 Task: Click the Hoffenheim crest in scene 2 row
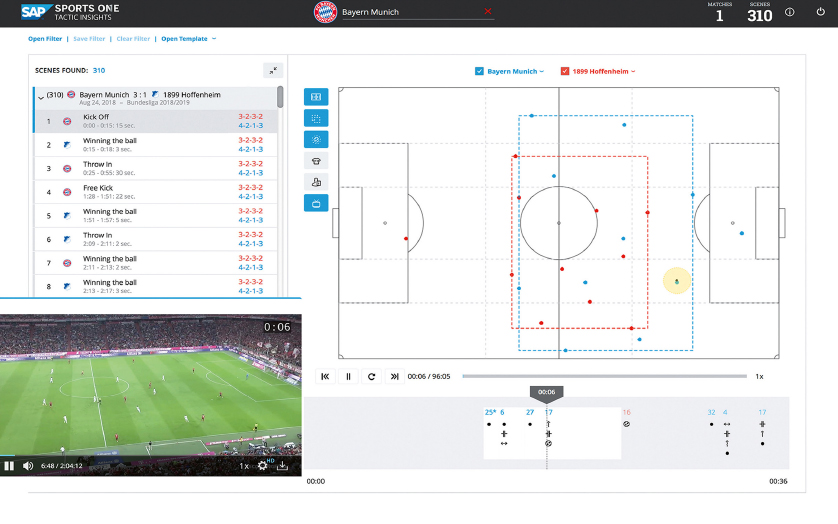coord(67,144)
